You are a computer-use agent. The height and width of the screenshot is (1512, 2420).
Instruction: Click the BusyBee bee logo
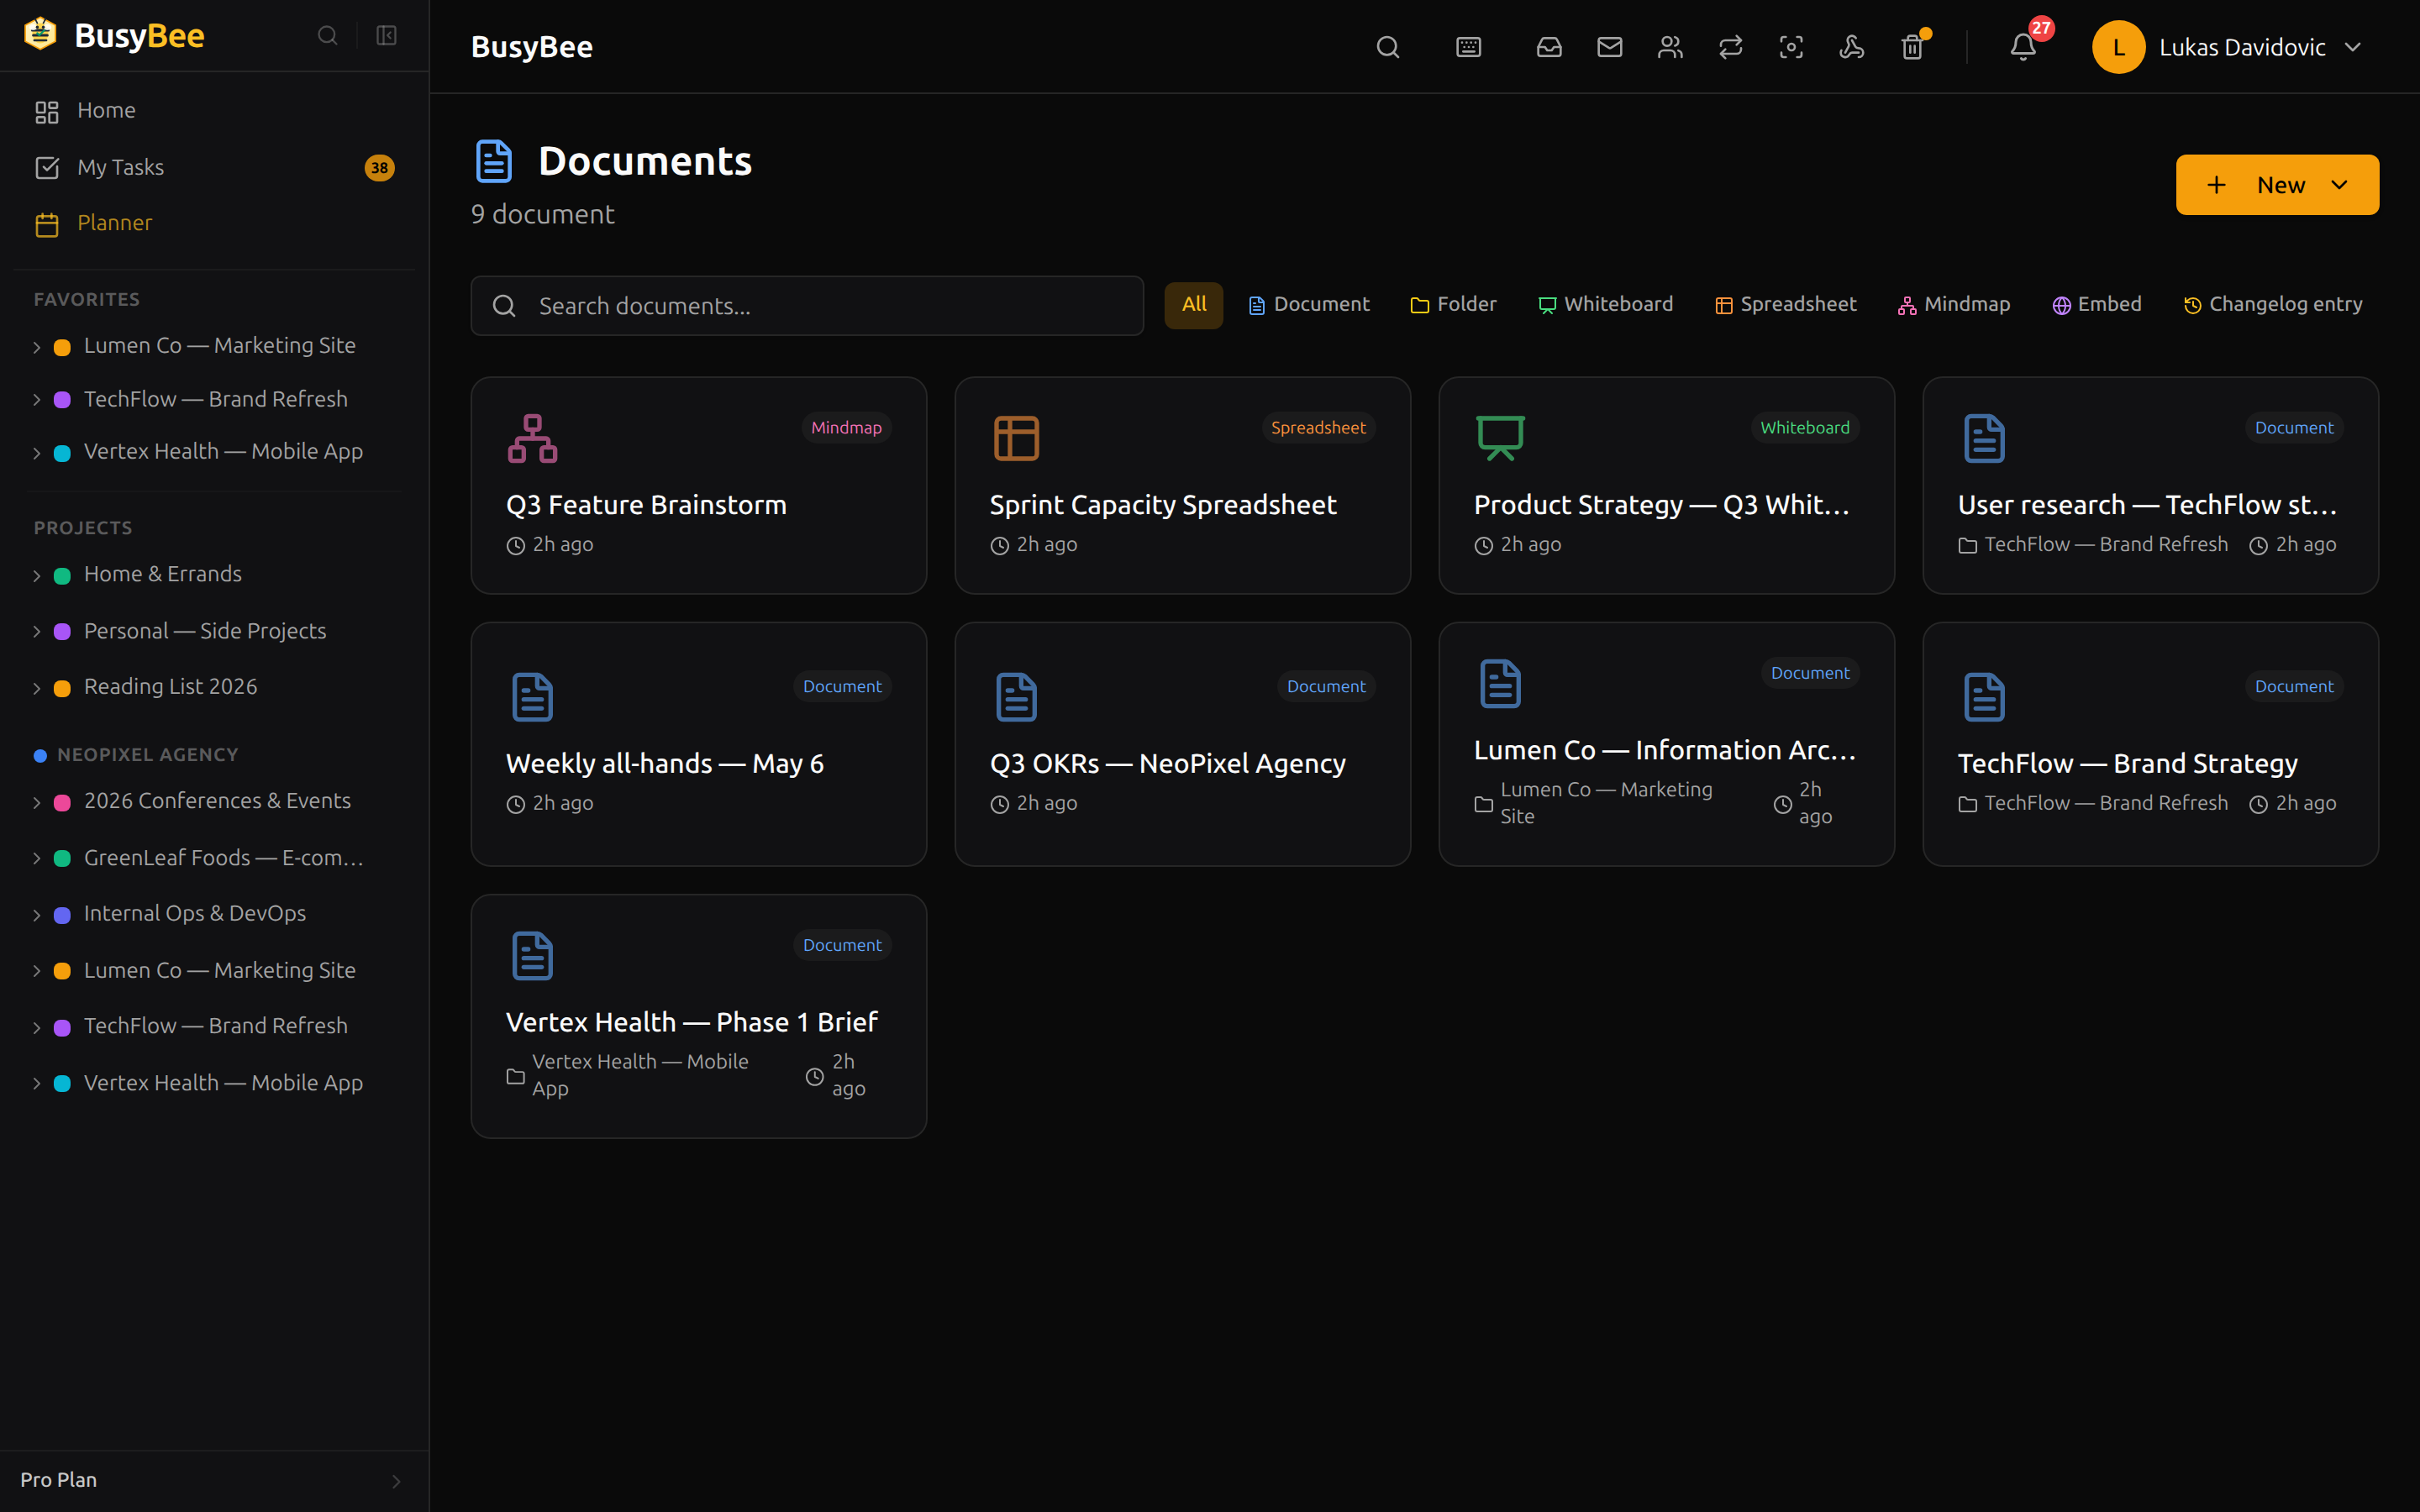[x=40, y=34]
